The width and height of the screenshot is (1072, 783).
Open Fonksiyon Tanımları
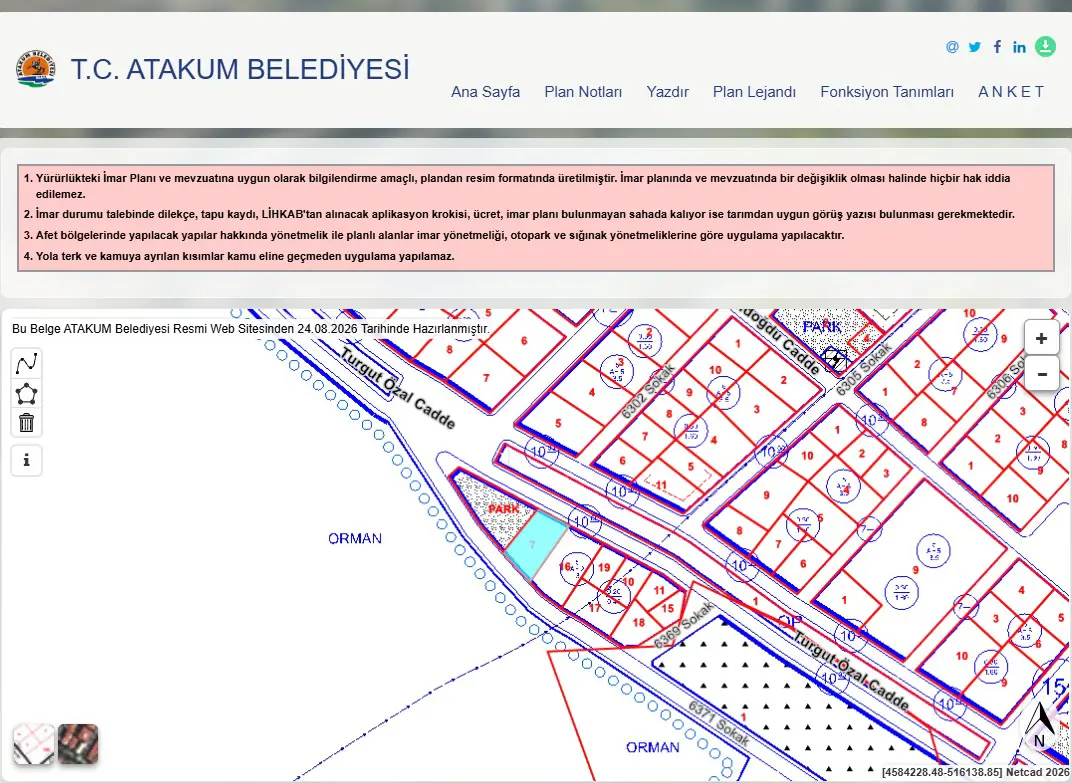(x=887, y=92)
